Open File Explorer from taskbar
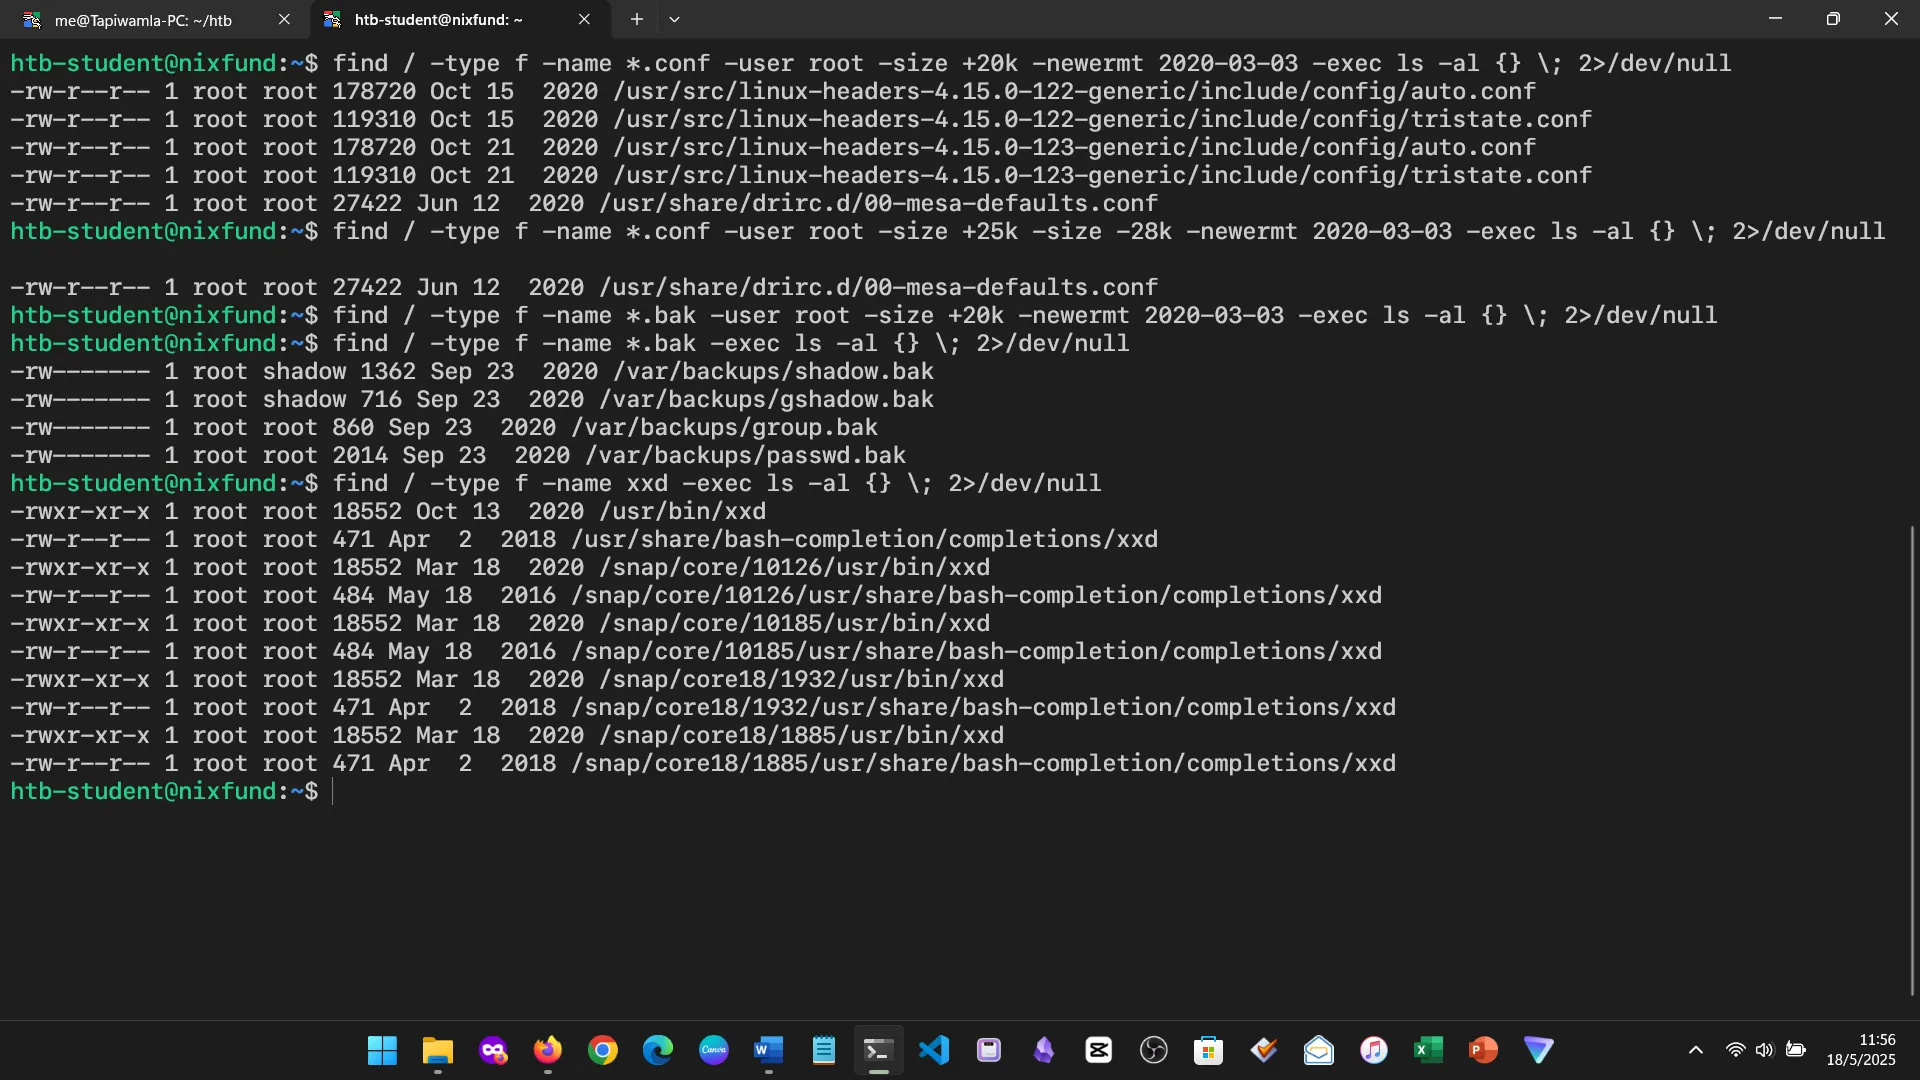1920x1080 pixels. coord(437,1050)
